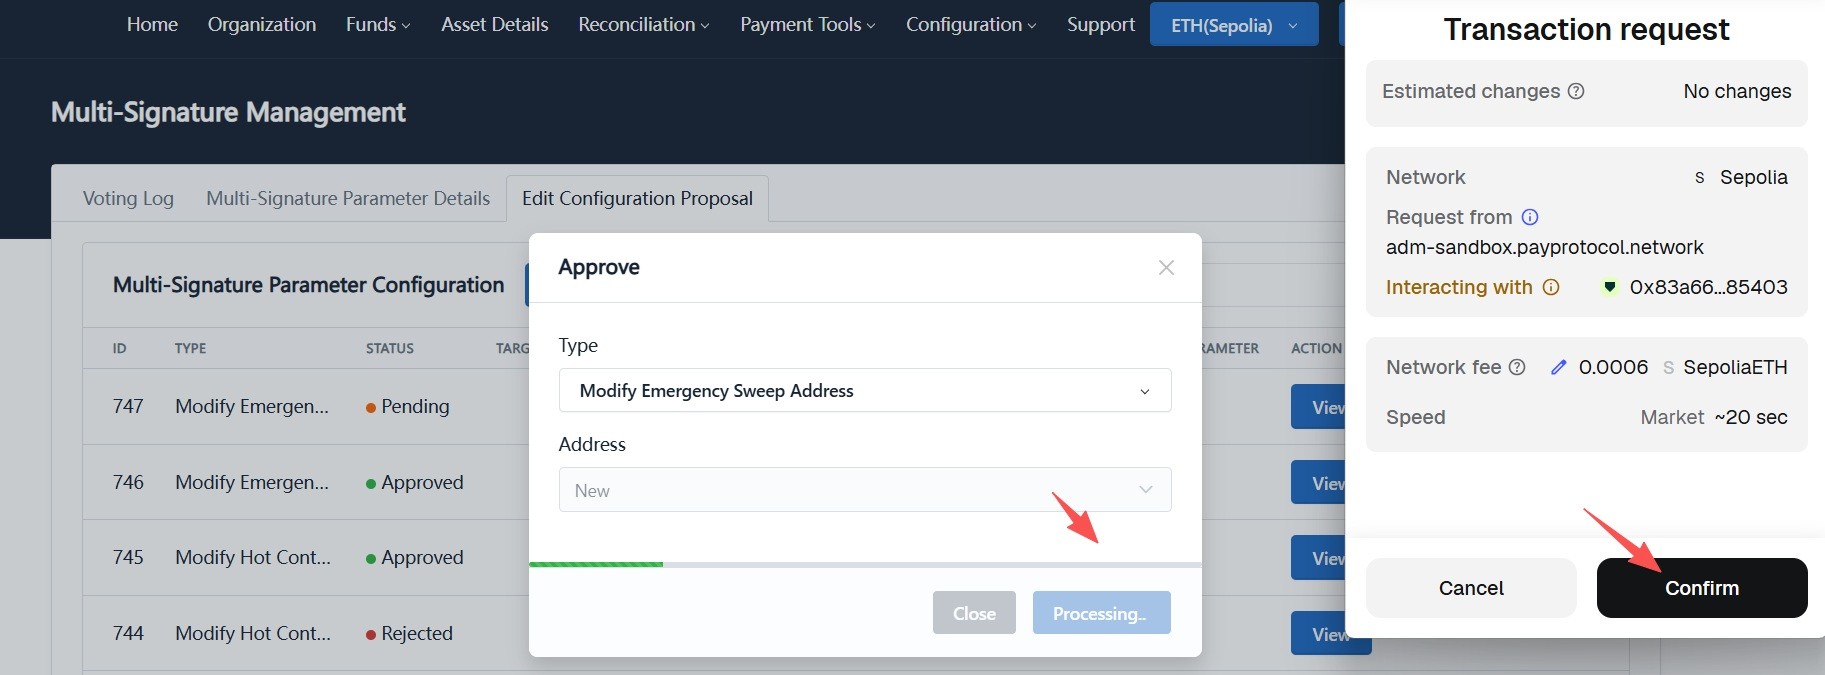Click the Pending status of row 747

(408, 406)
